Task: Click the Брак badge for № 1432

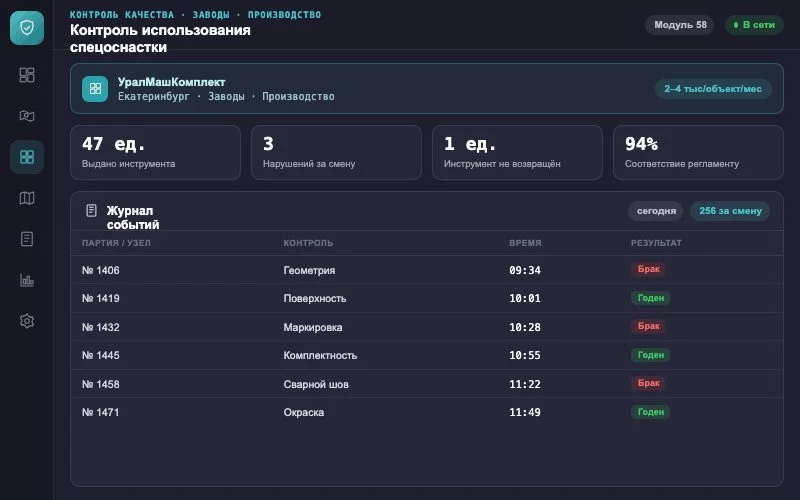Action: [x=648, y=326]
